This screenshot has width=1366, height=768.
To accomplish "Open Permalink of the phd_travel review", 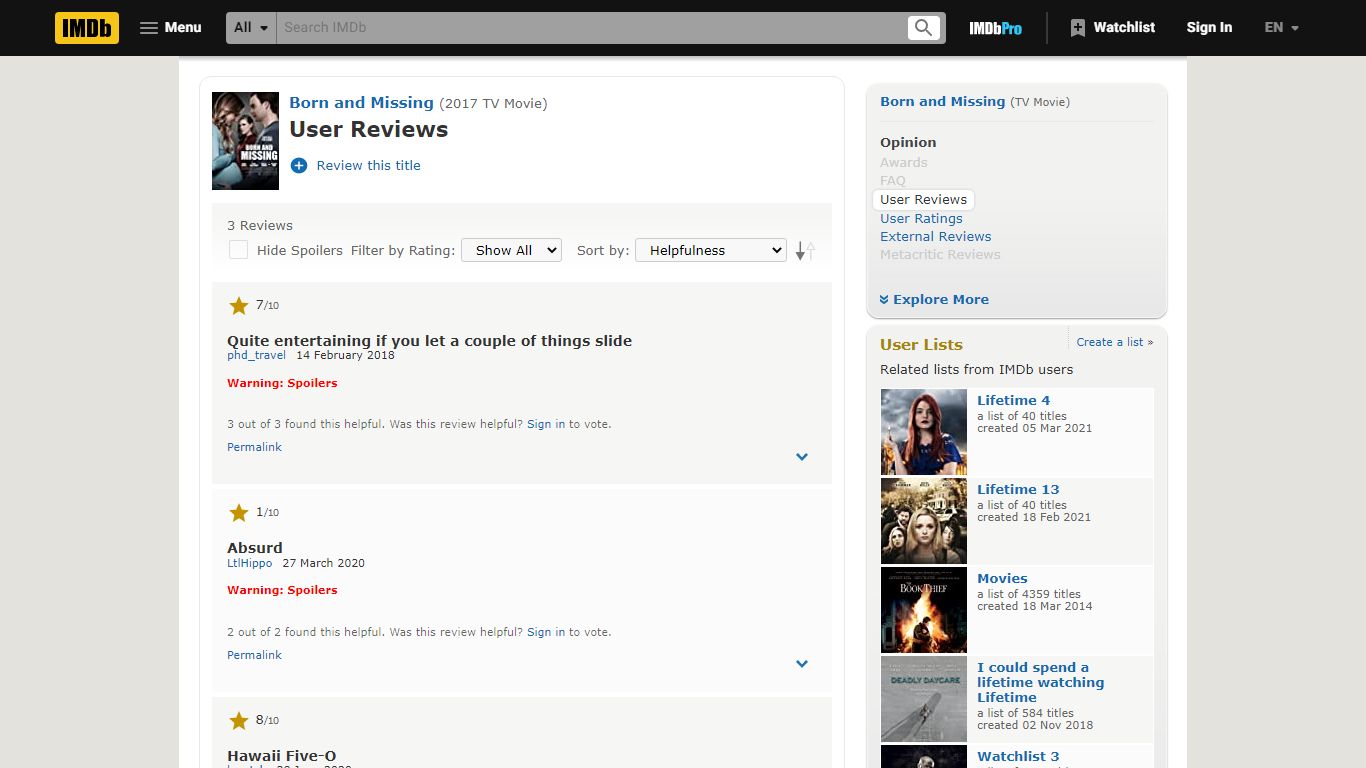I will tap(254, 447).
